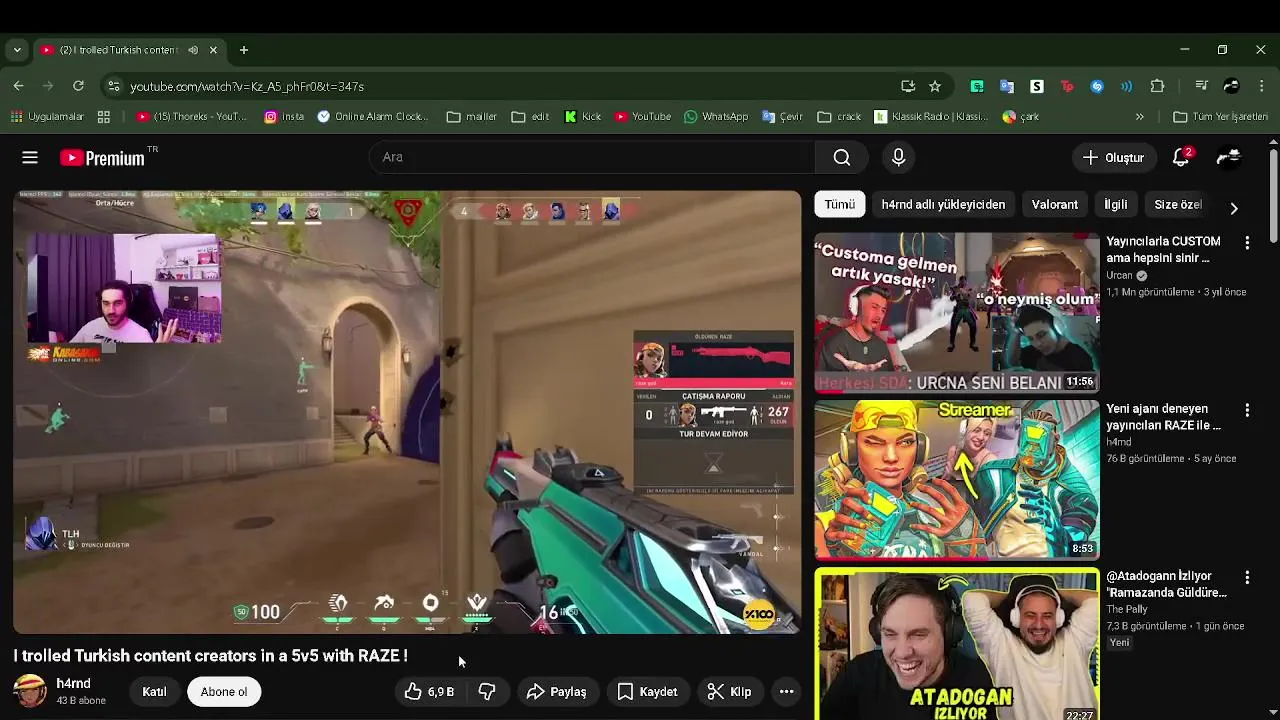Screen dimensions: 1280x720
Task: Show hidden bookmarks with double chevron
Action: [1139, 117]
